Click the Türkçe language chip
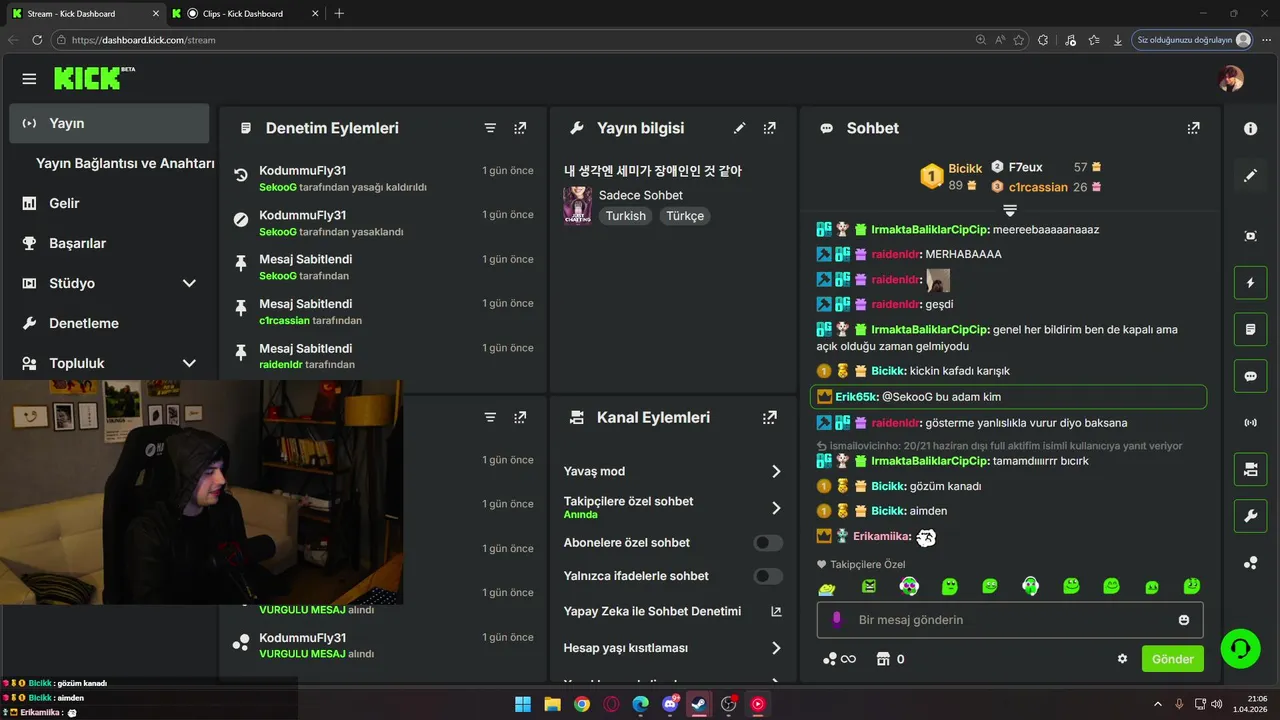The image size is (1280, 720). click(x=685, y=216)
